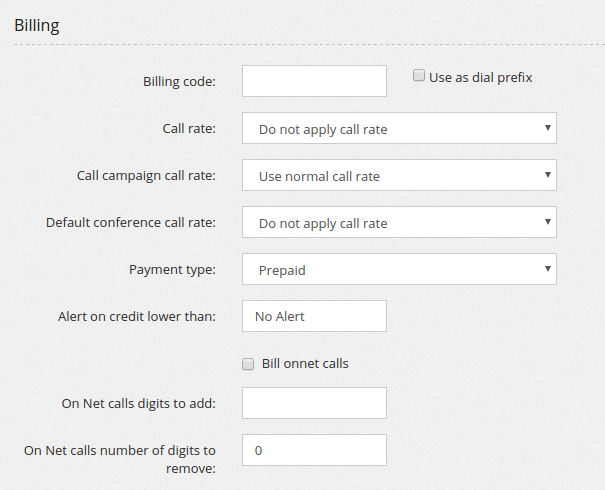Screen dimensions: 605x490
Task: Open the Call rate dropdown
Action: coord(399,129)
